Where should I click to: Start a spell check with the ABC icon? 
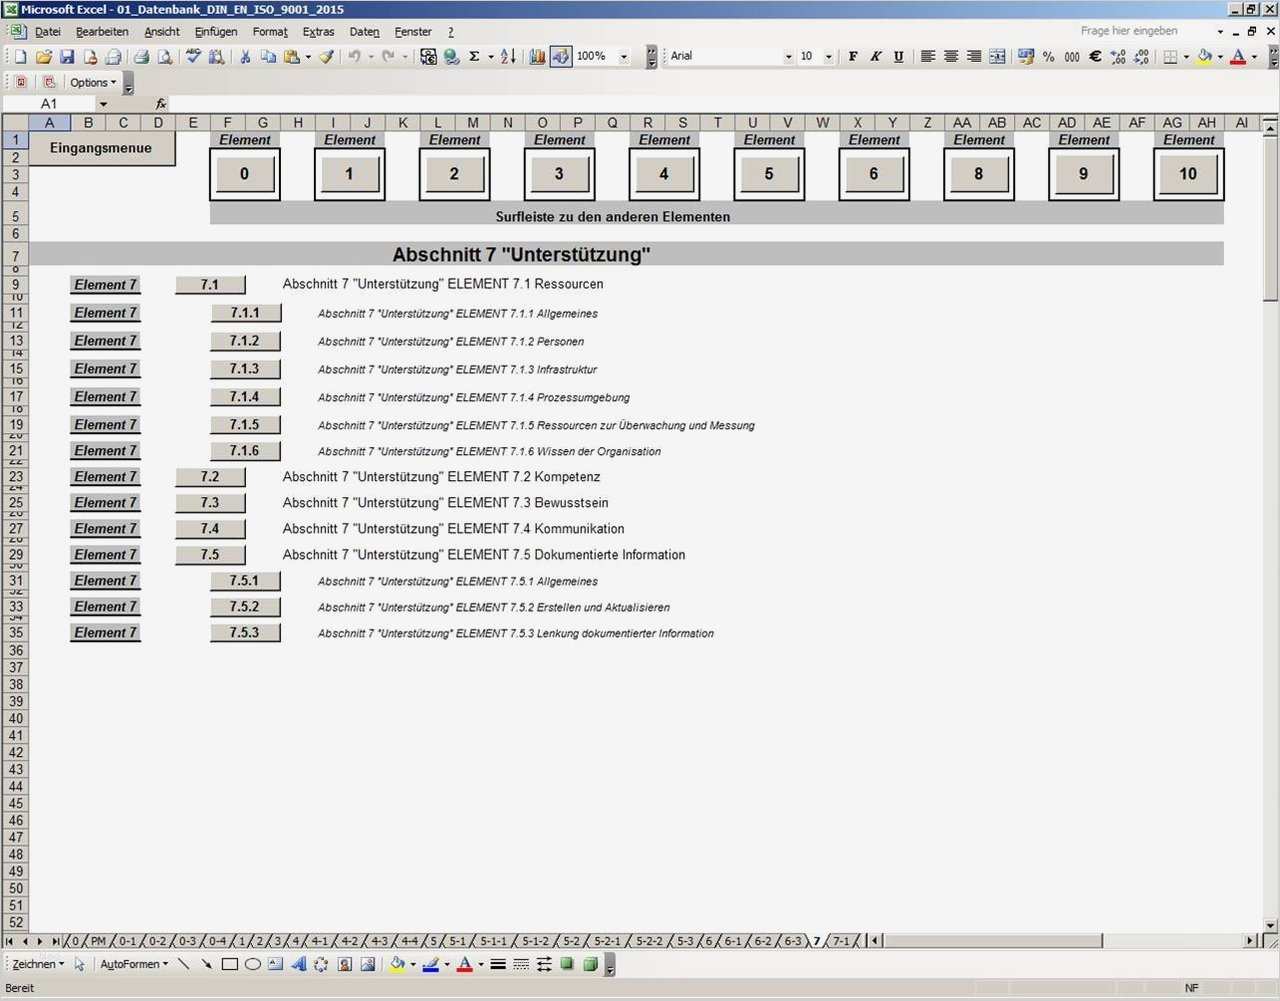coord(192,56)
